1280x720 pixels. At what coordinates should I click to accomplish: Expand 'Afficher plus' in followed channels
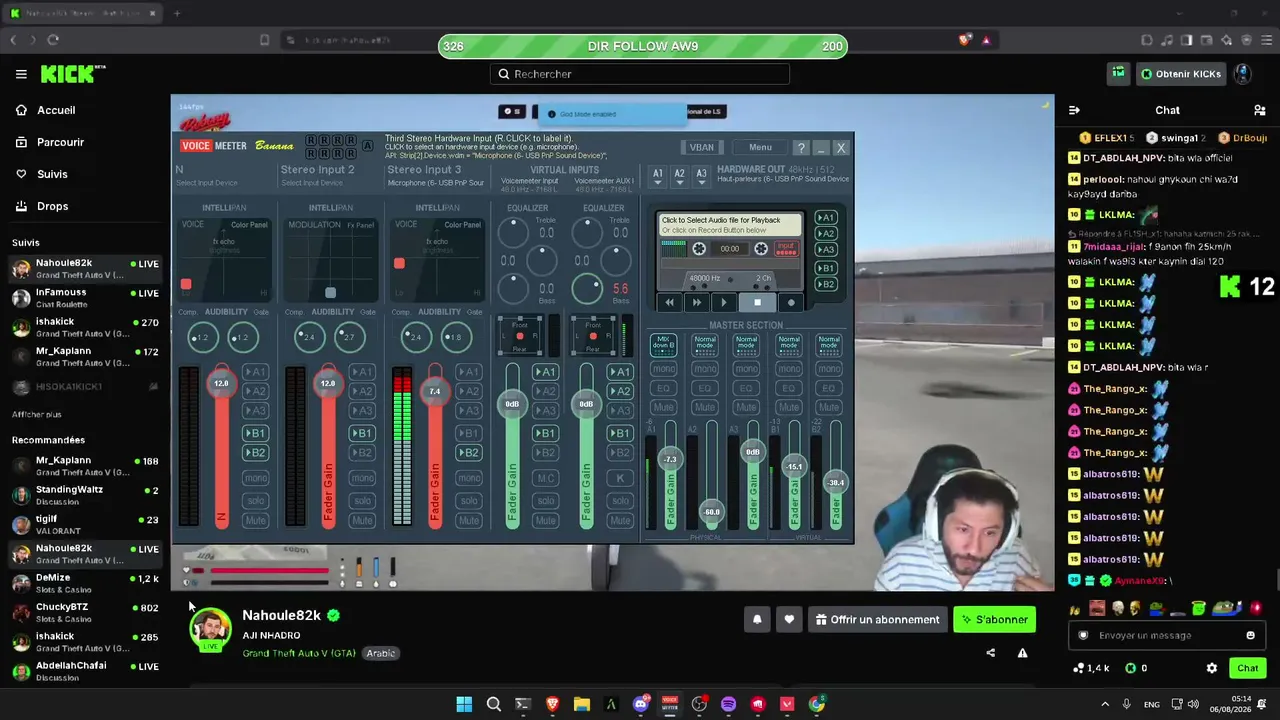click(37, 414)
